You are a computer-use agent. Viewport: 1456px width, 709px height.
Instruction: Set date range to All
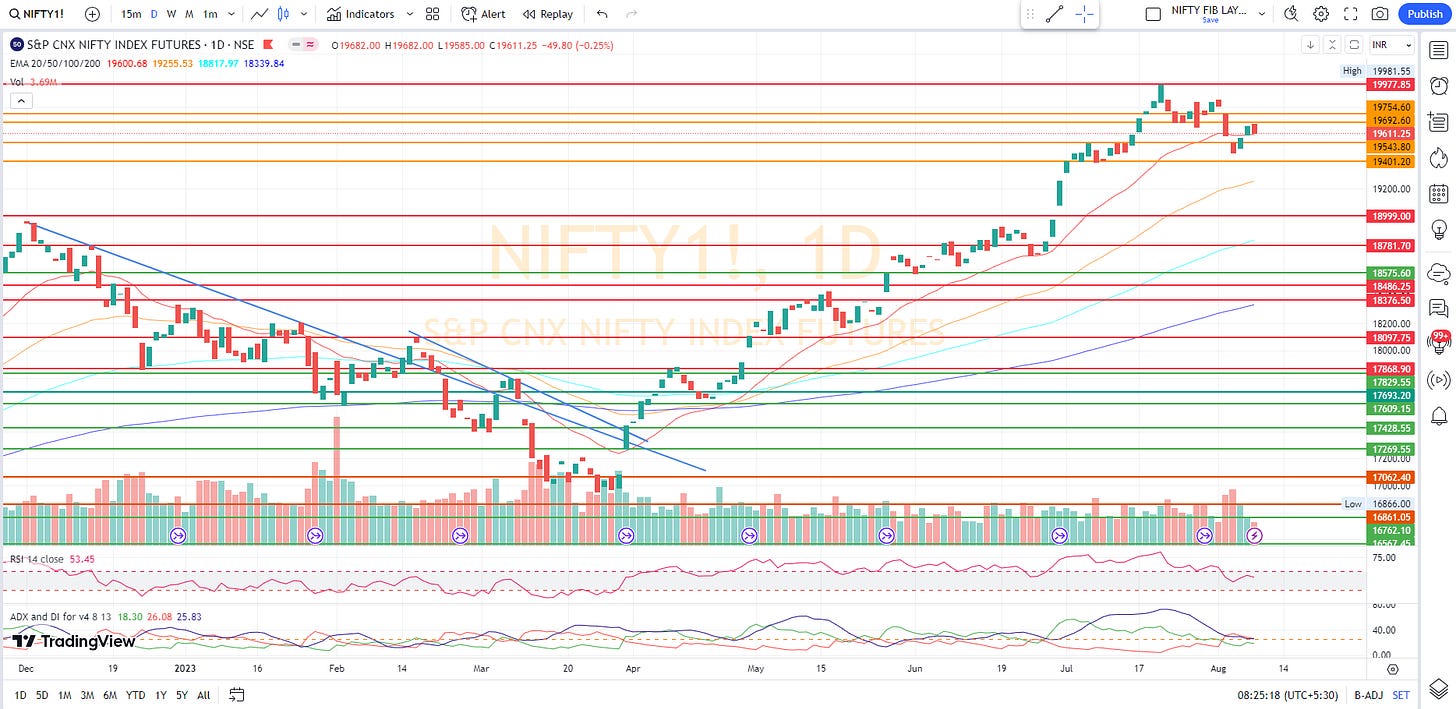[x=204, y=694]
